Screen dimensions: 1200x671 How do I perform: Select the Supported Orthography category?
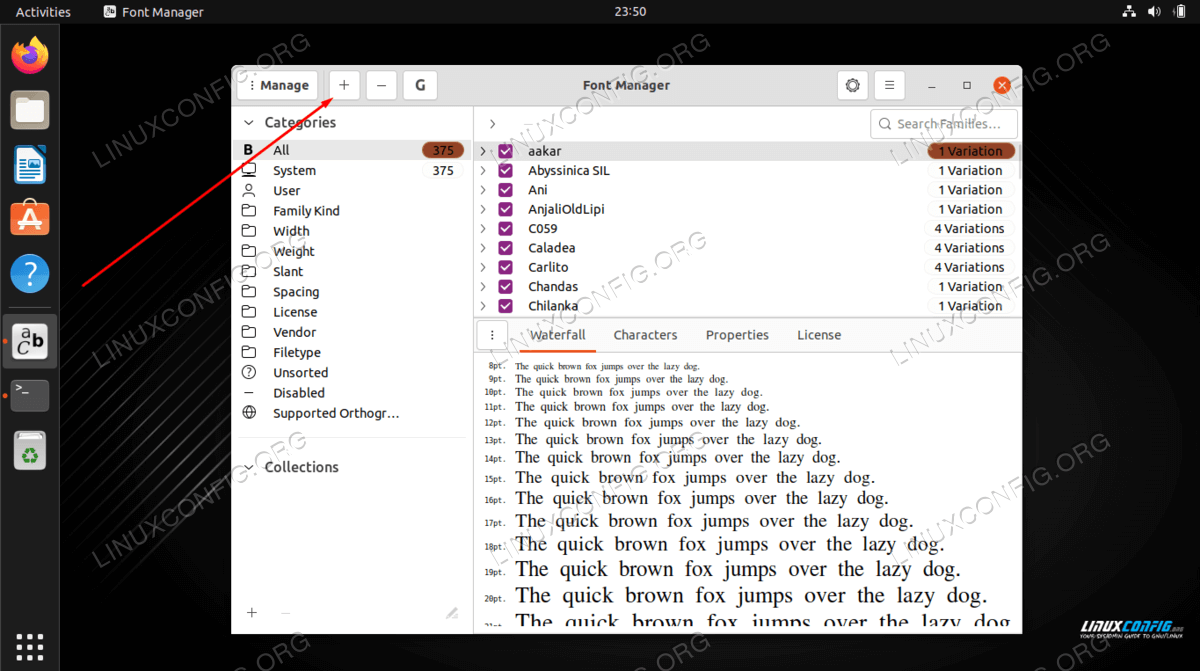(x=351, y=413)
